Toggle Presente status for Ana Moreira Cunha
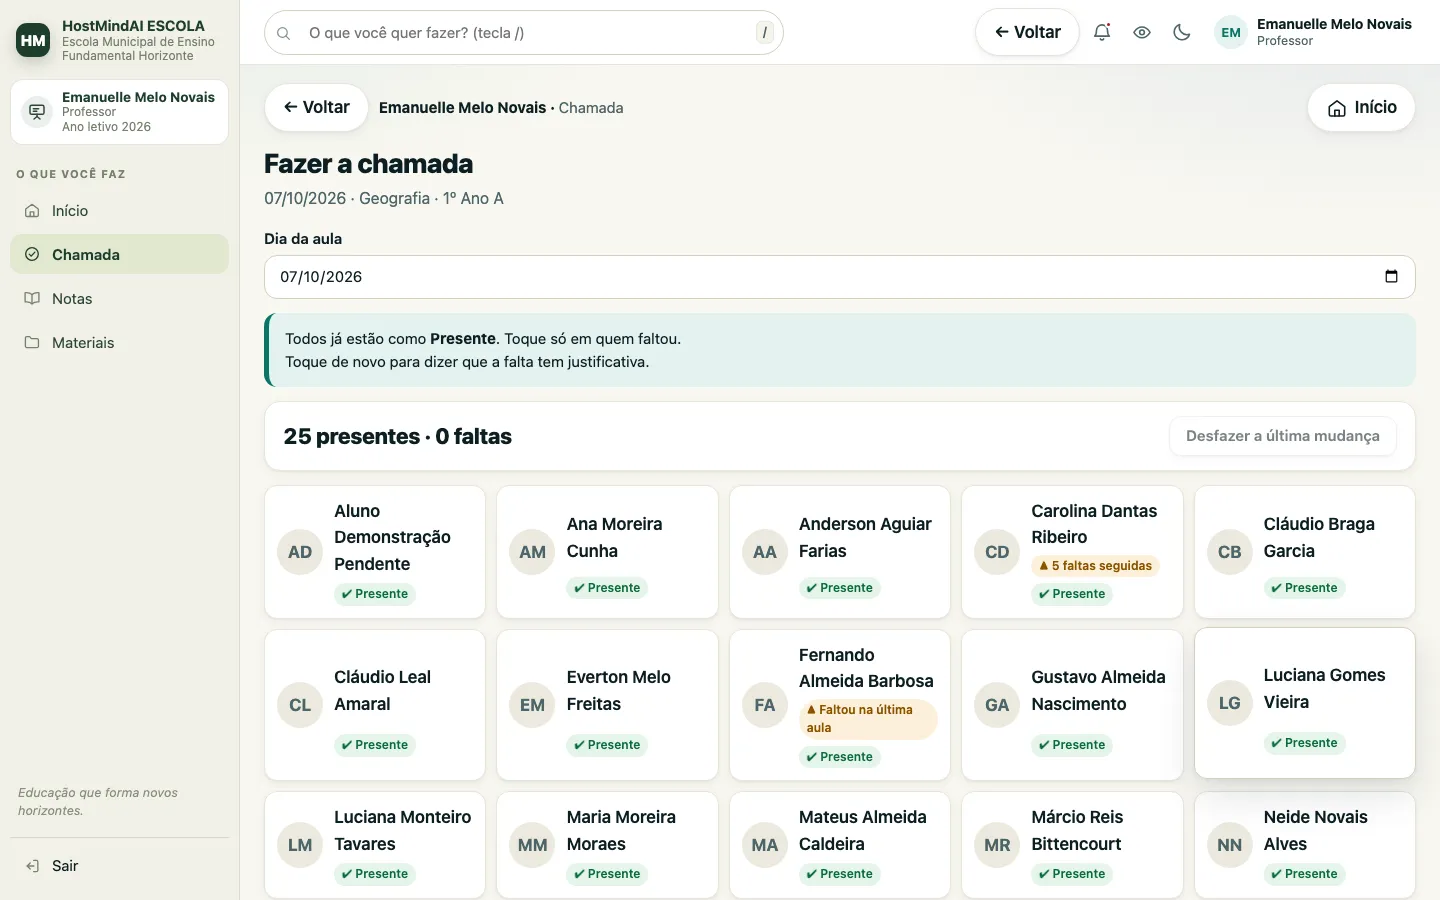 [607, 588]
